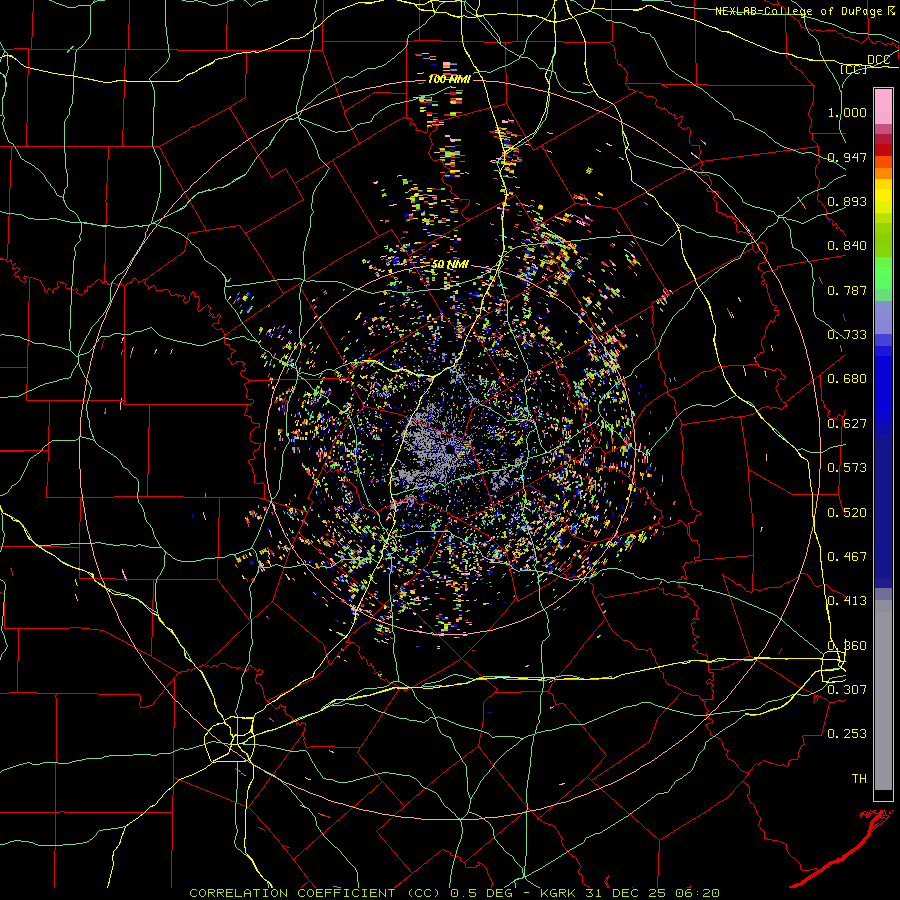Click the 0.947 legend value
This screenshot has height=900, width=900.
pyautogui.click(x=847, y=157)
